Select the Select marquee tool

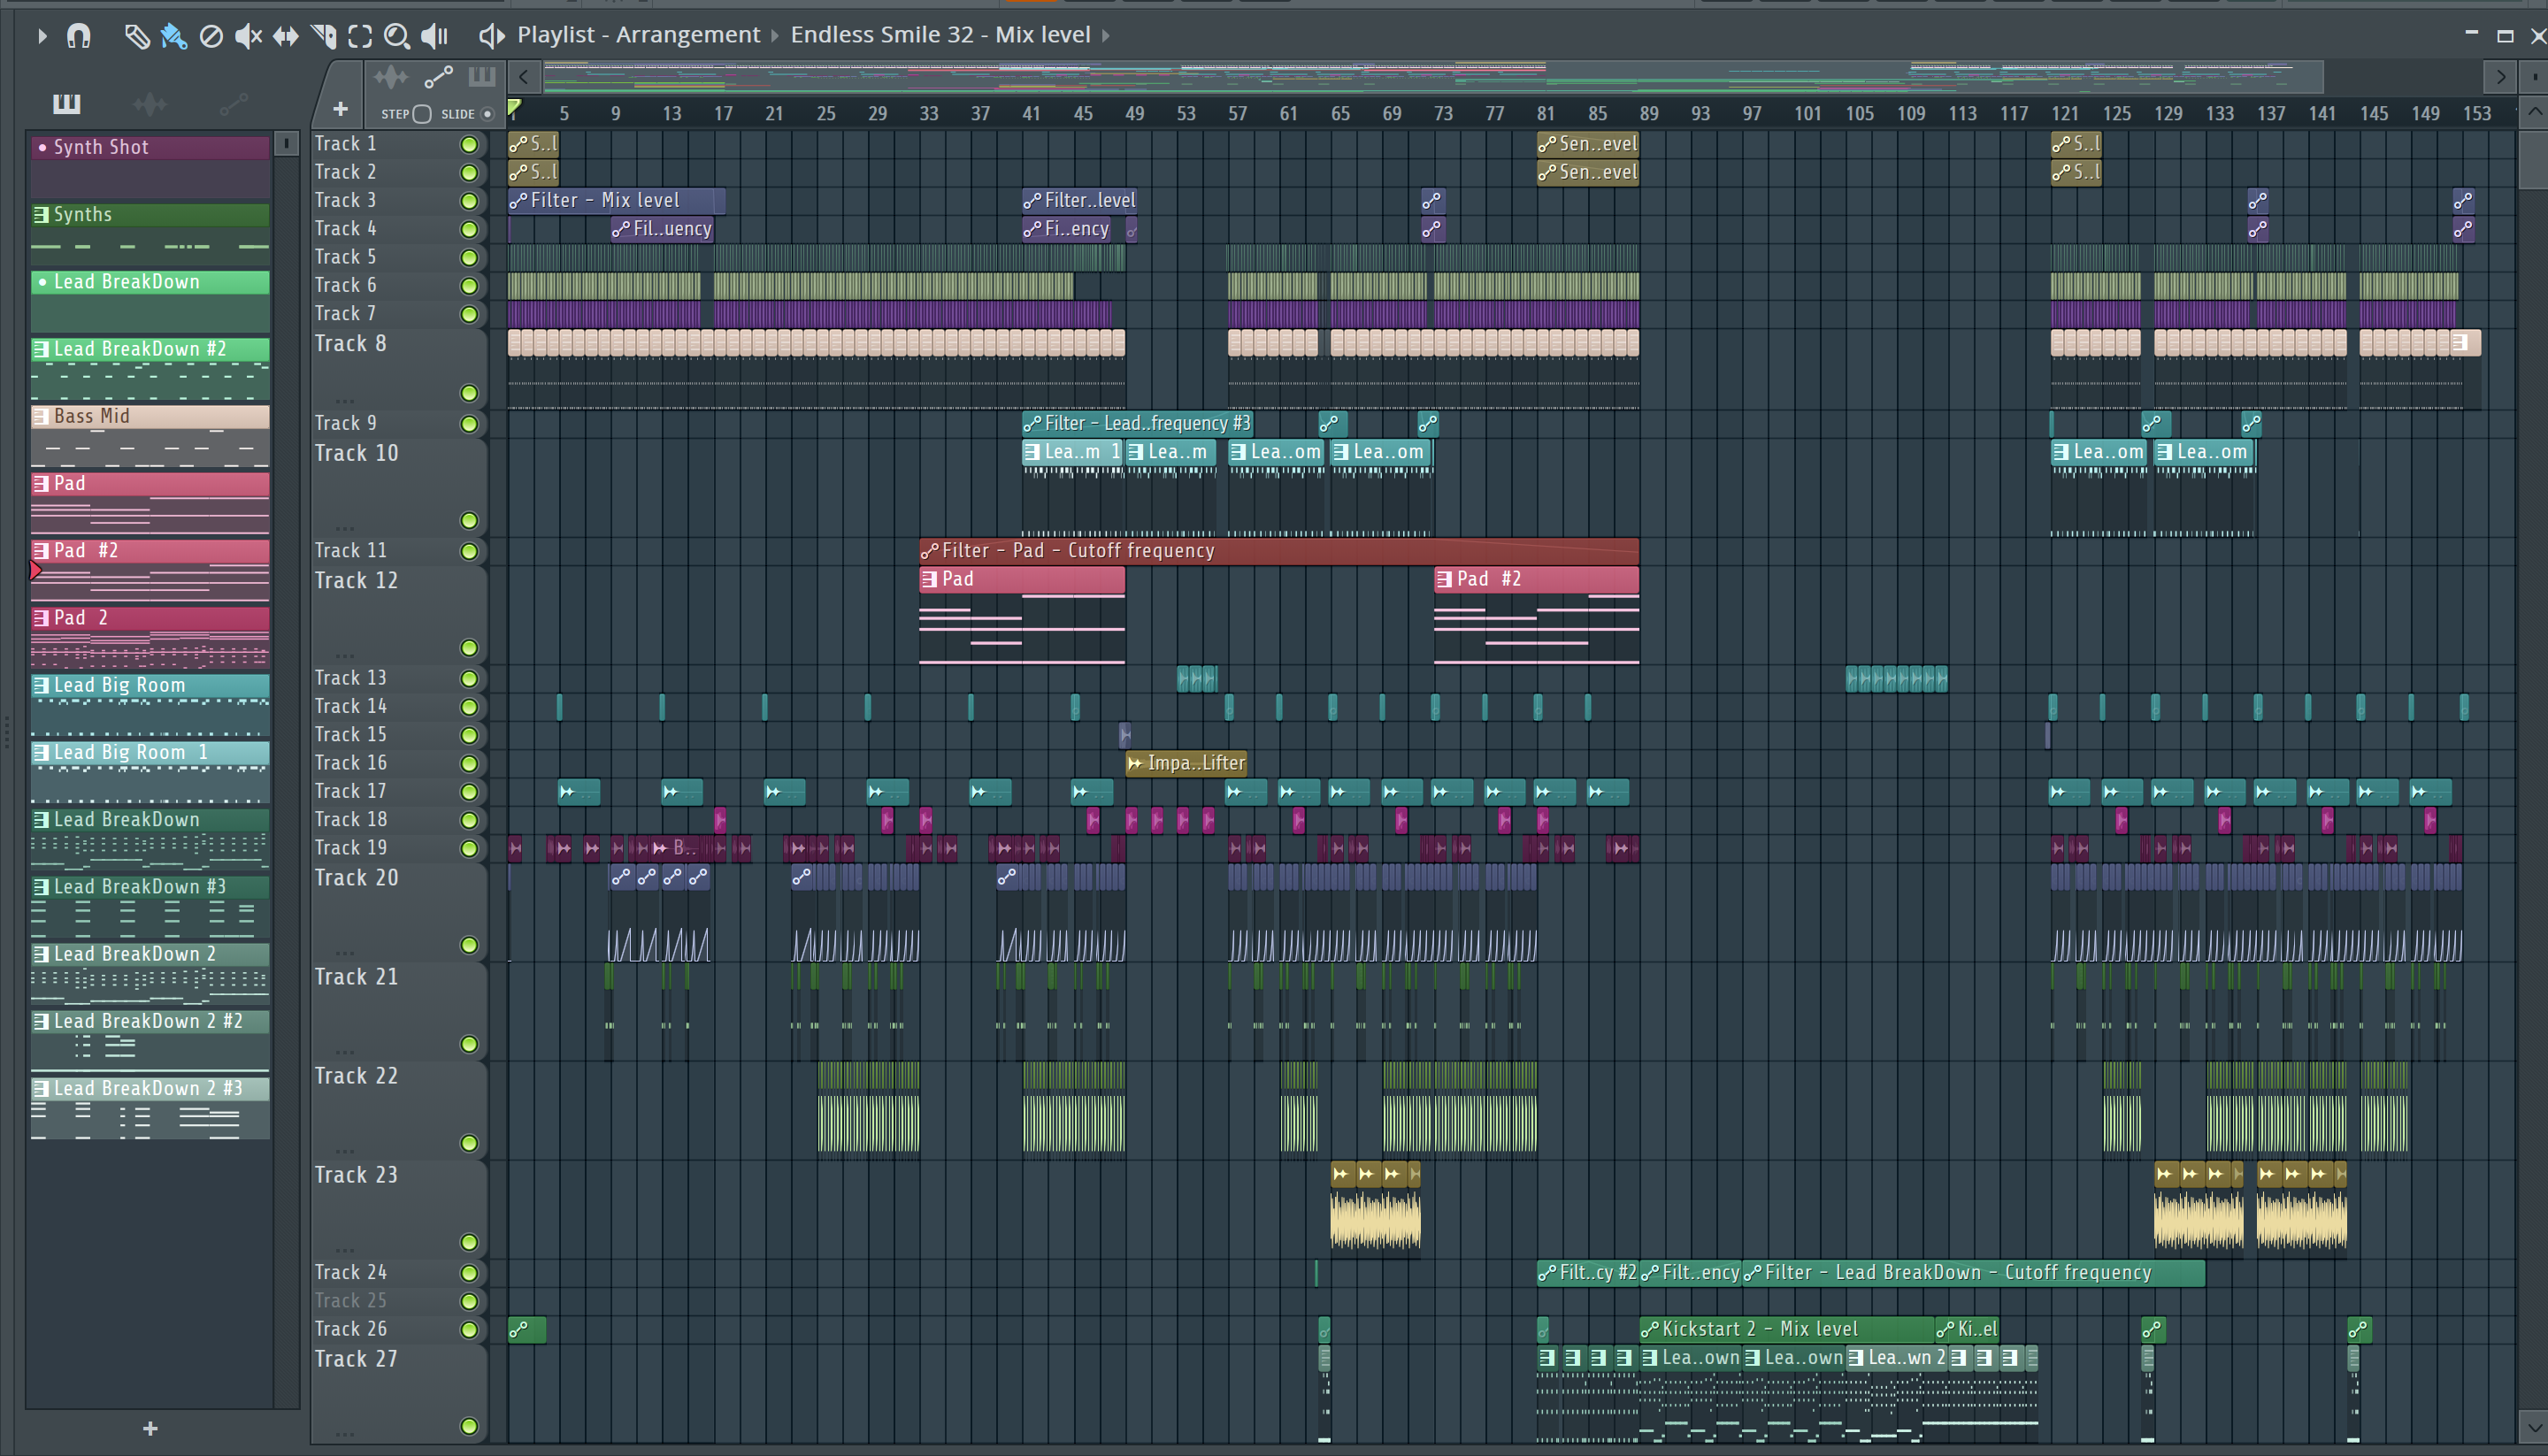(x=360, y=36)
